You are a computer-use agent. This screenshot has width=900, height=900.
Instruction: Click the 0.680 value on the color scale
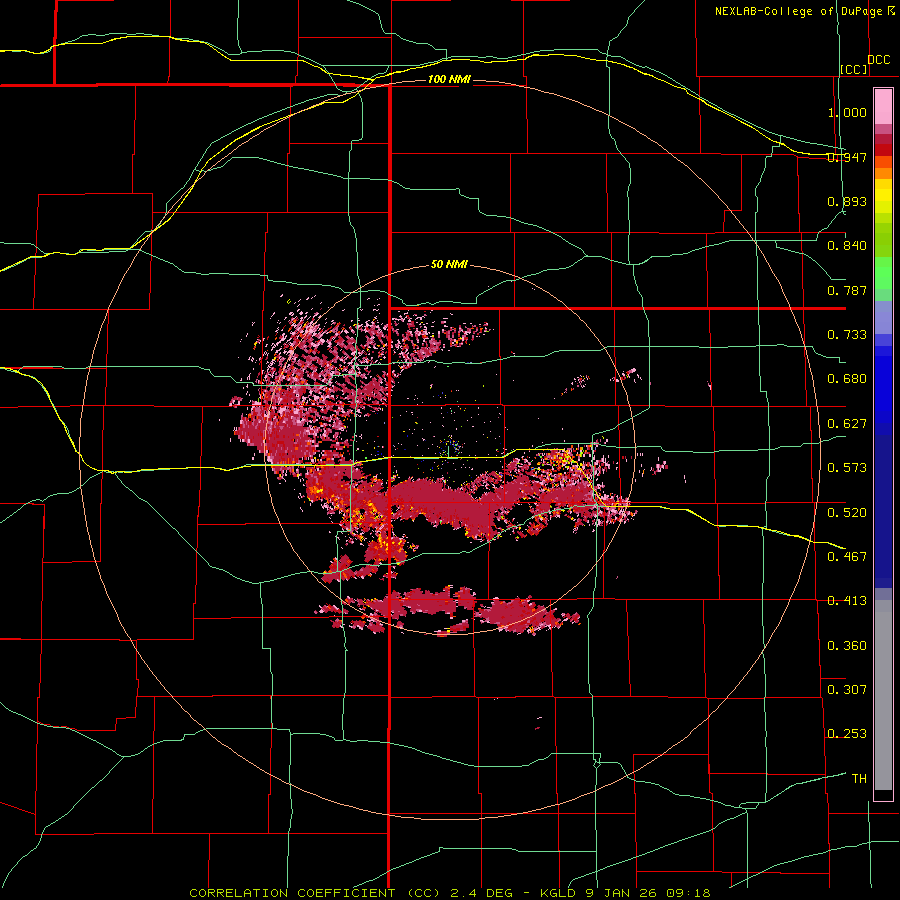[847, 379]
